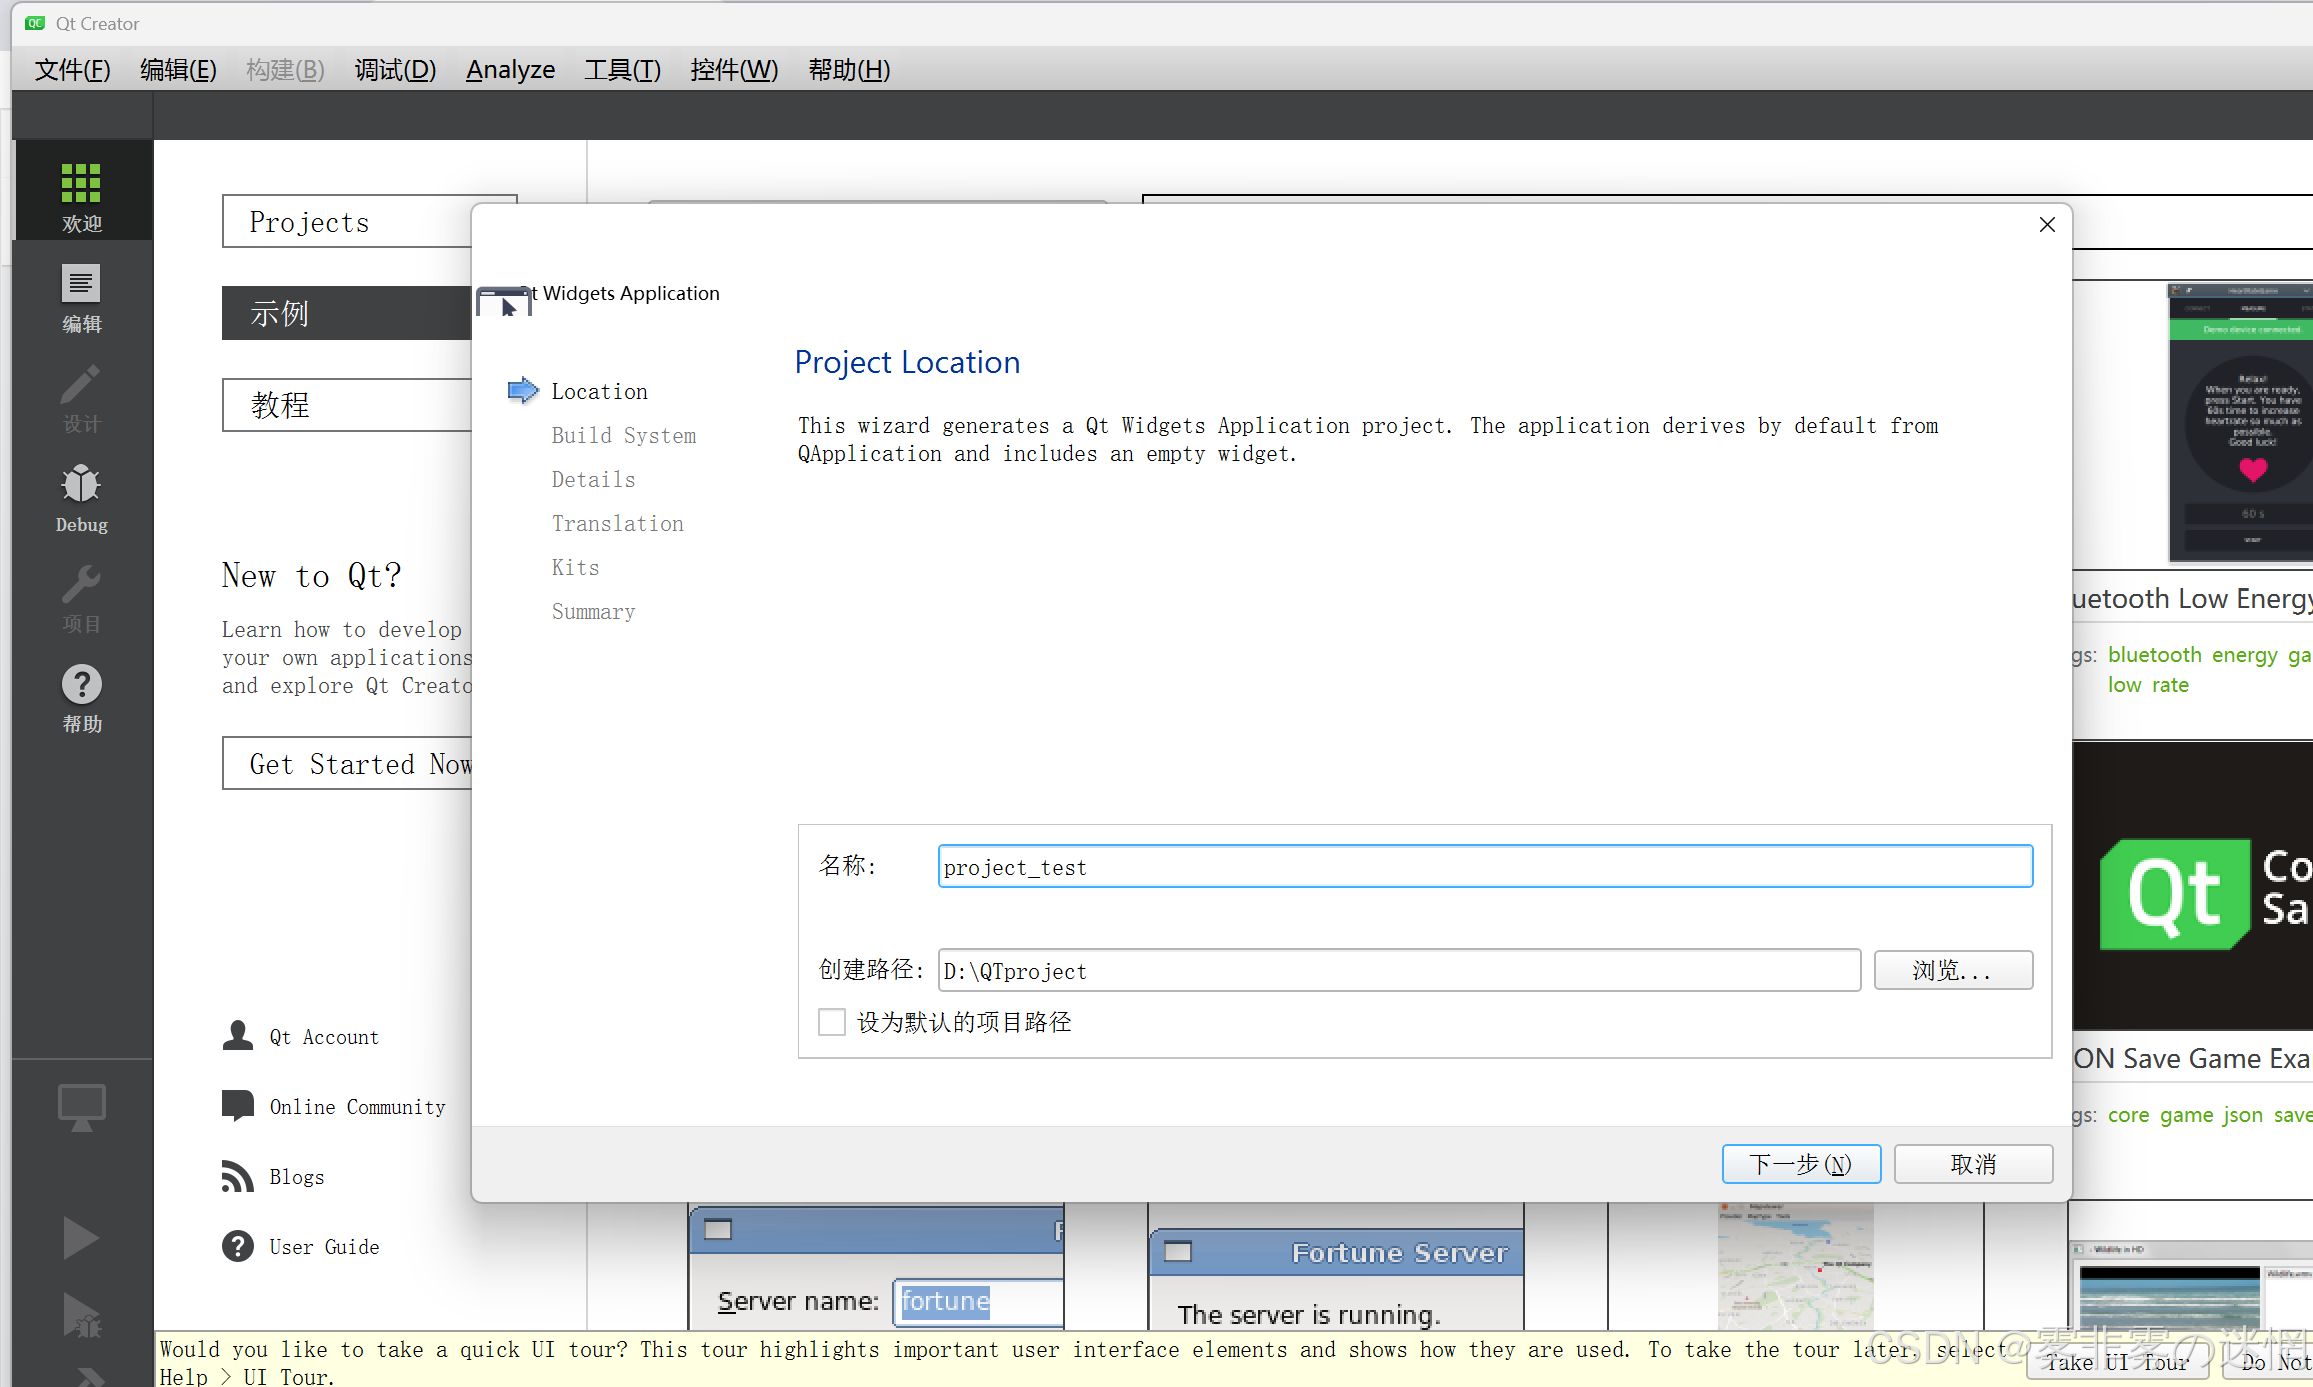This screenshot has height=1387, width=2313.
Task: Open the File menu
Action: (x=72, y=70)
